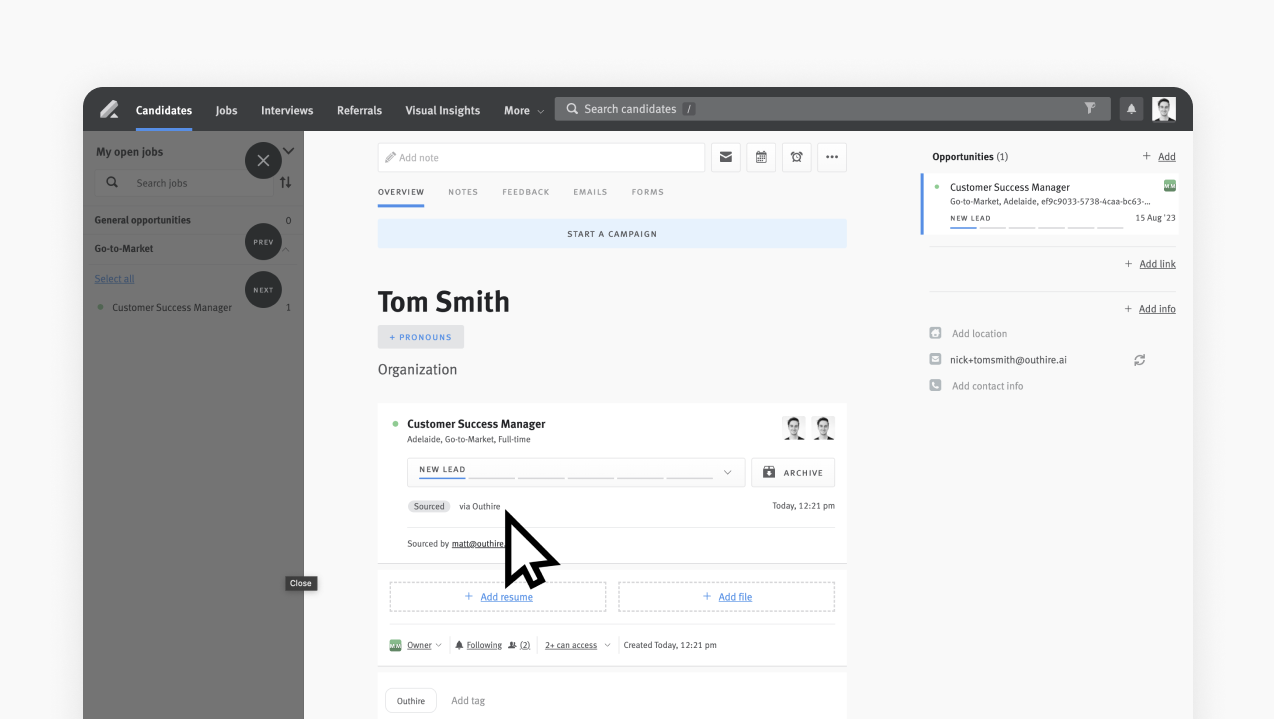This screenshot has height=720, width=1274.
Task: Open the matt@outhire sourced-by link
Action: (478, 544)
